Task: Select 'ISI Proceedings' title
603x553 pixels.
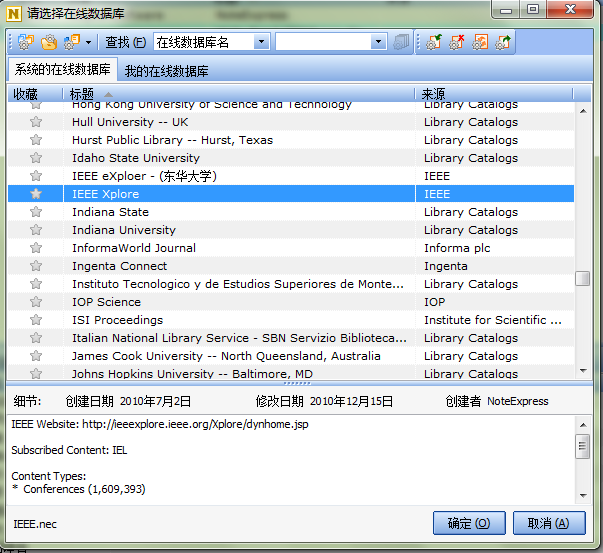Action: tap(117, 320)
